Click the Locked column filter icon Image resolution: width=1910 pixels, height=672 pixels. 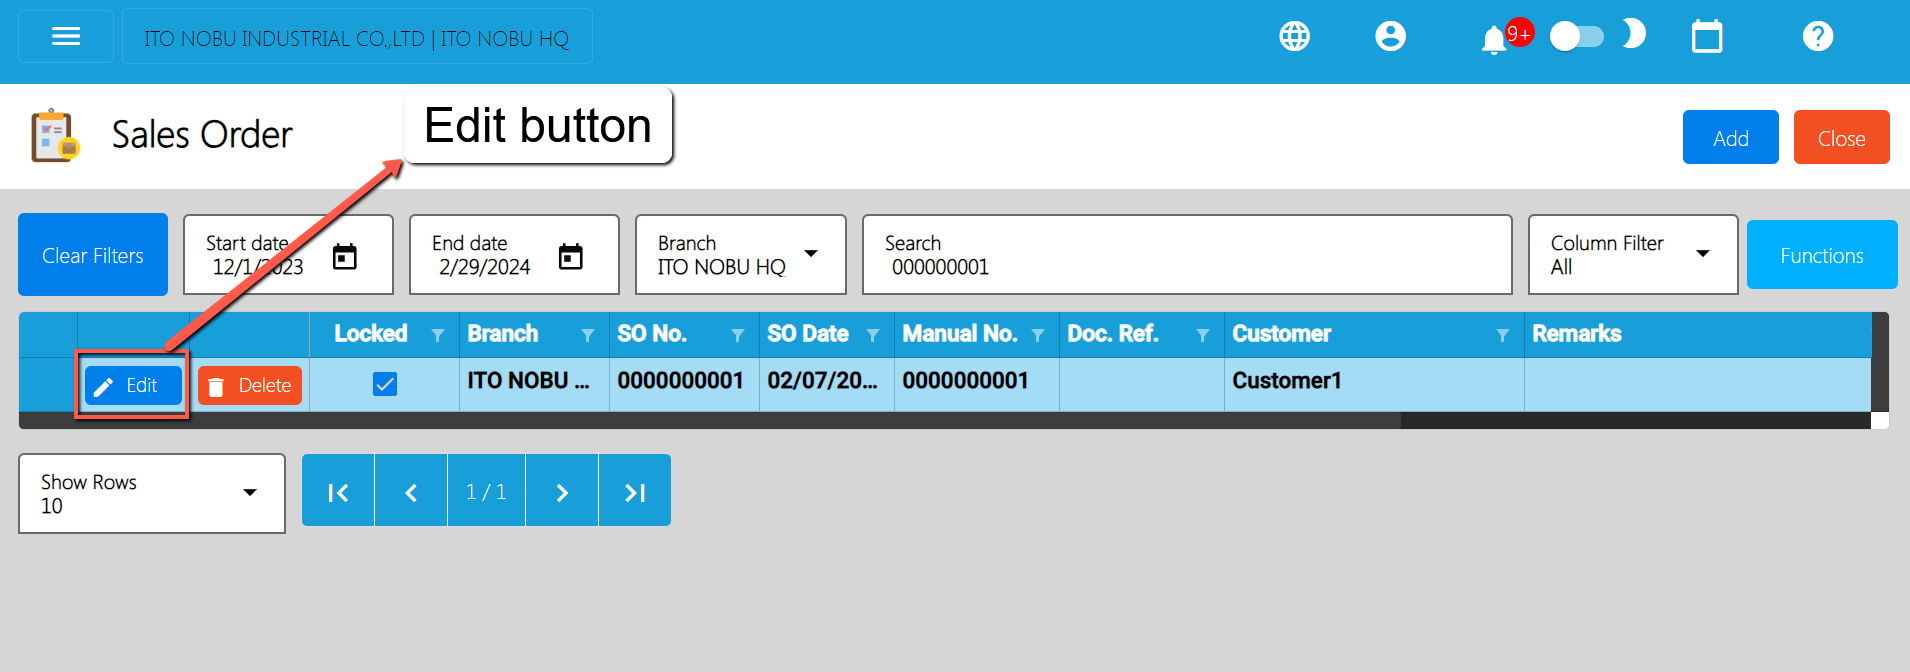click(x=438, y=335)
